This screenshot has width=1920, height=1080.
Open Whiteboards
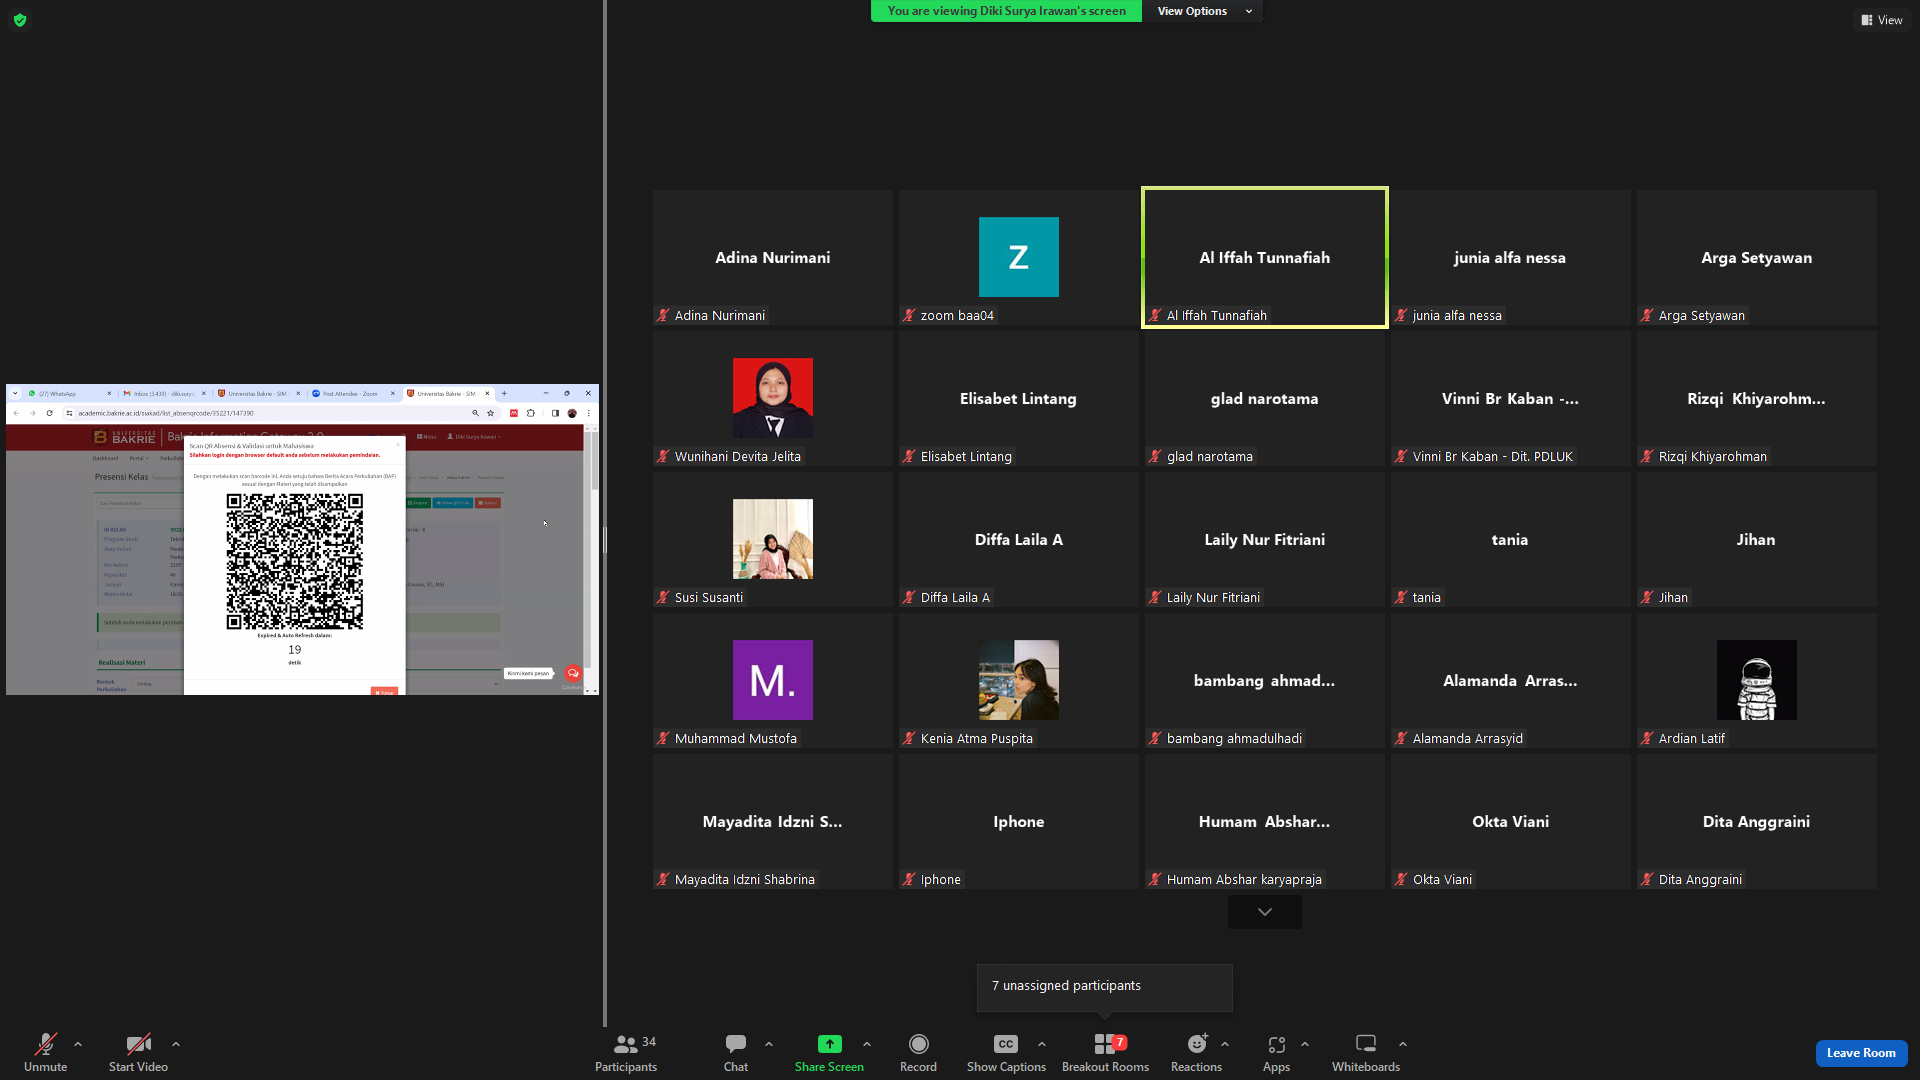click(1366, 1053)
